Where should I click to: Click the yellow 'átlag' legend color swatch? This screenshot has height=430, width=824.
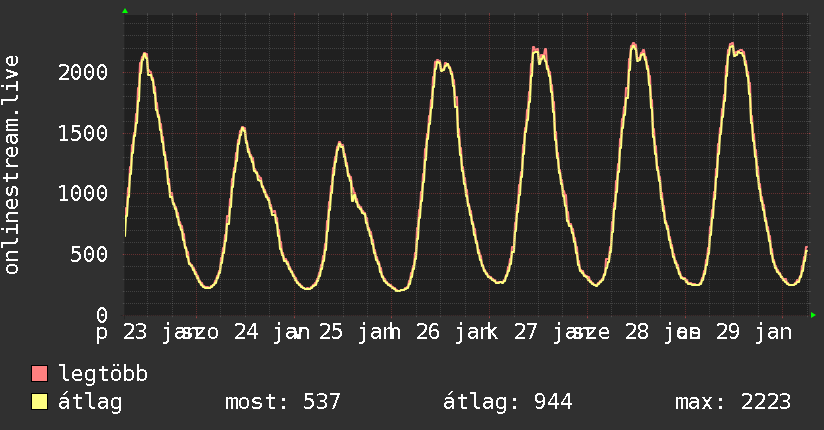click(39, 401)
